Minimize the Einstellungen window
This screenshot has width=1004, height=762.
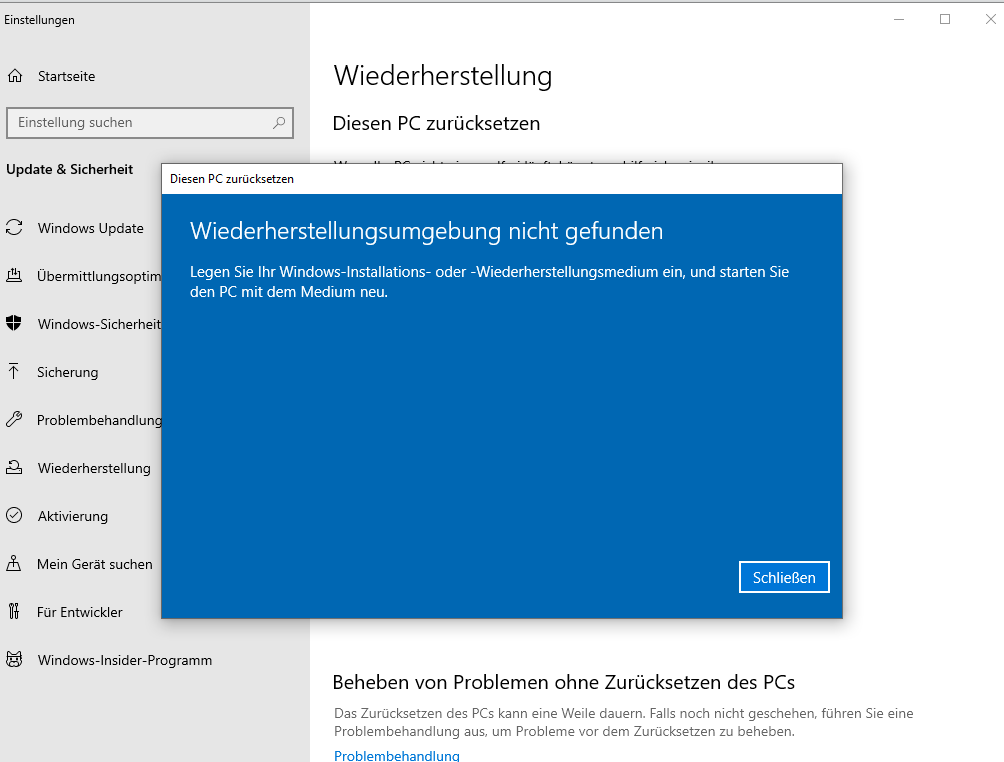899,19
